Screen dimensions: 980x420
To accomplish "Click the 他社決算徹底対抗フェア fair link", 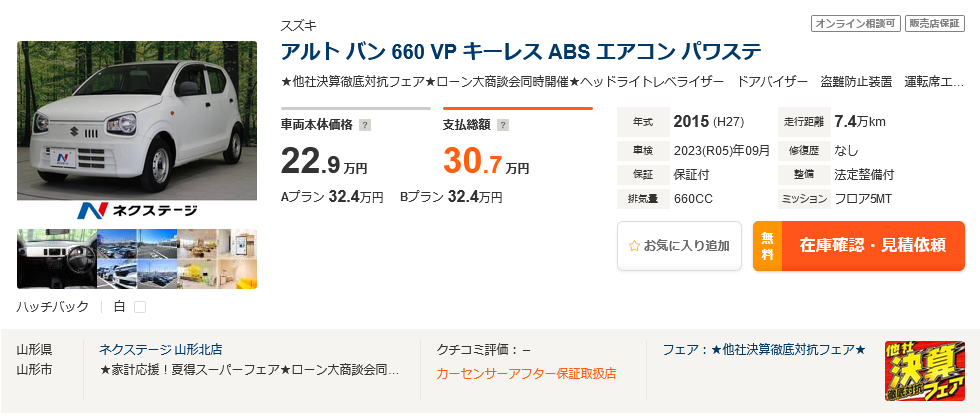I will [x=764, y=349].
